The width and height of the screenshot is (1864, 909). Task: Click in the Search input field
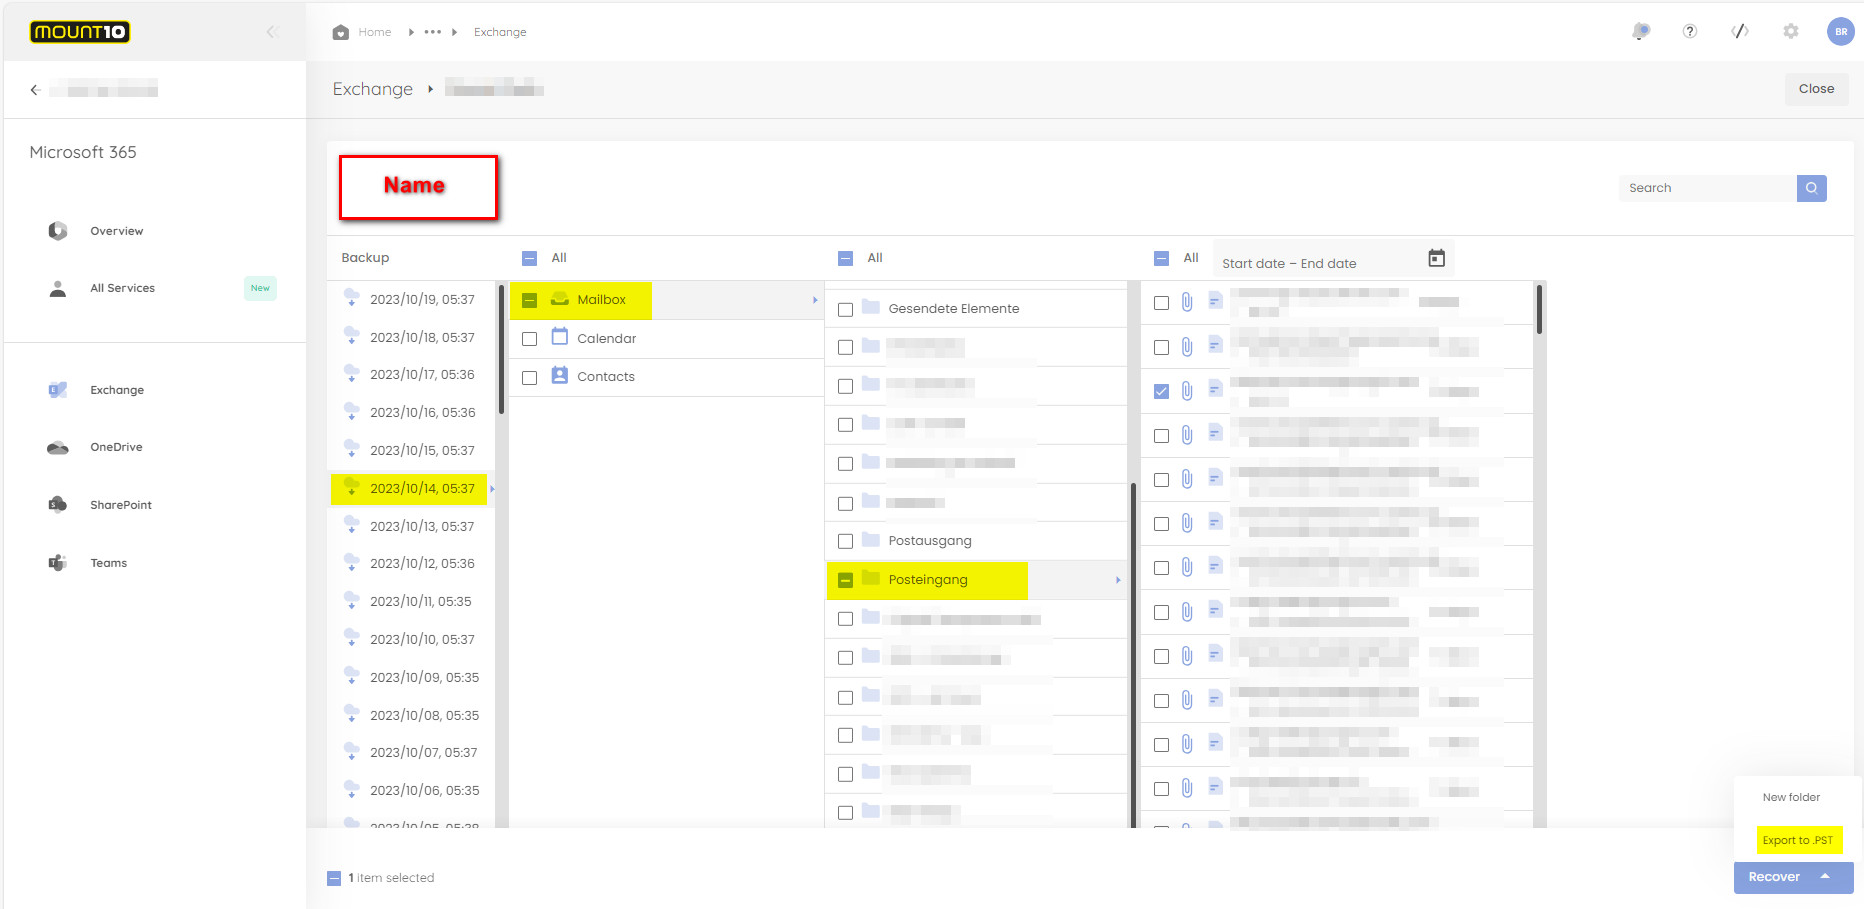(1707, 188)
